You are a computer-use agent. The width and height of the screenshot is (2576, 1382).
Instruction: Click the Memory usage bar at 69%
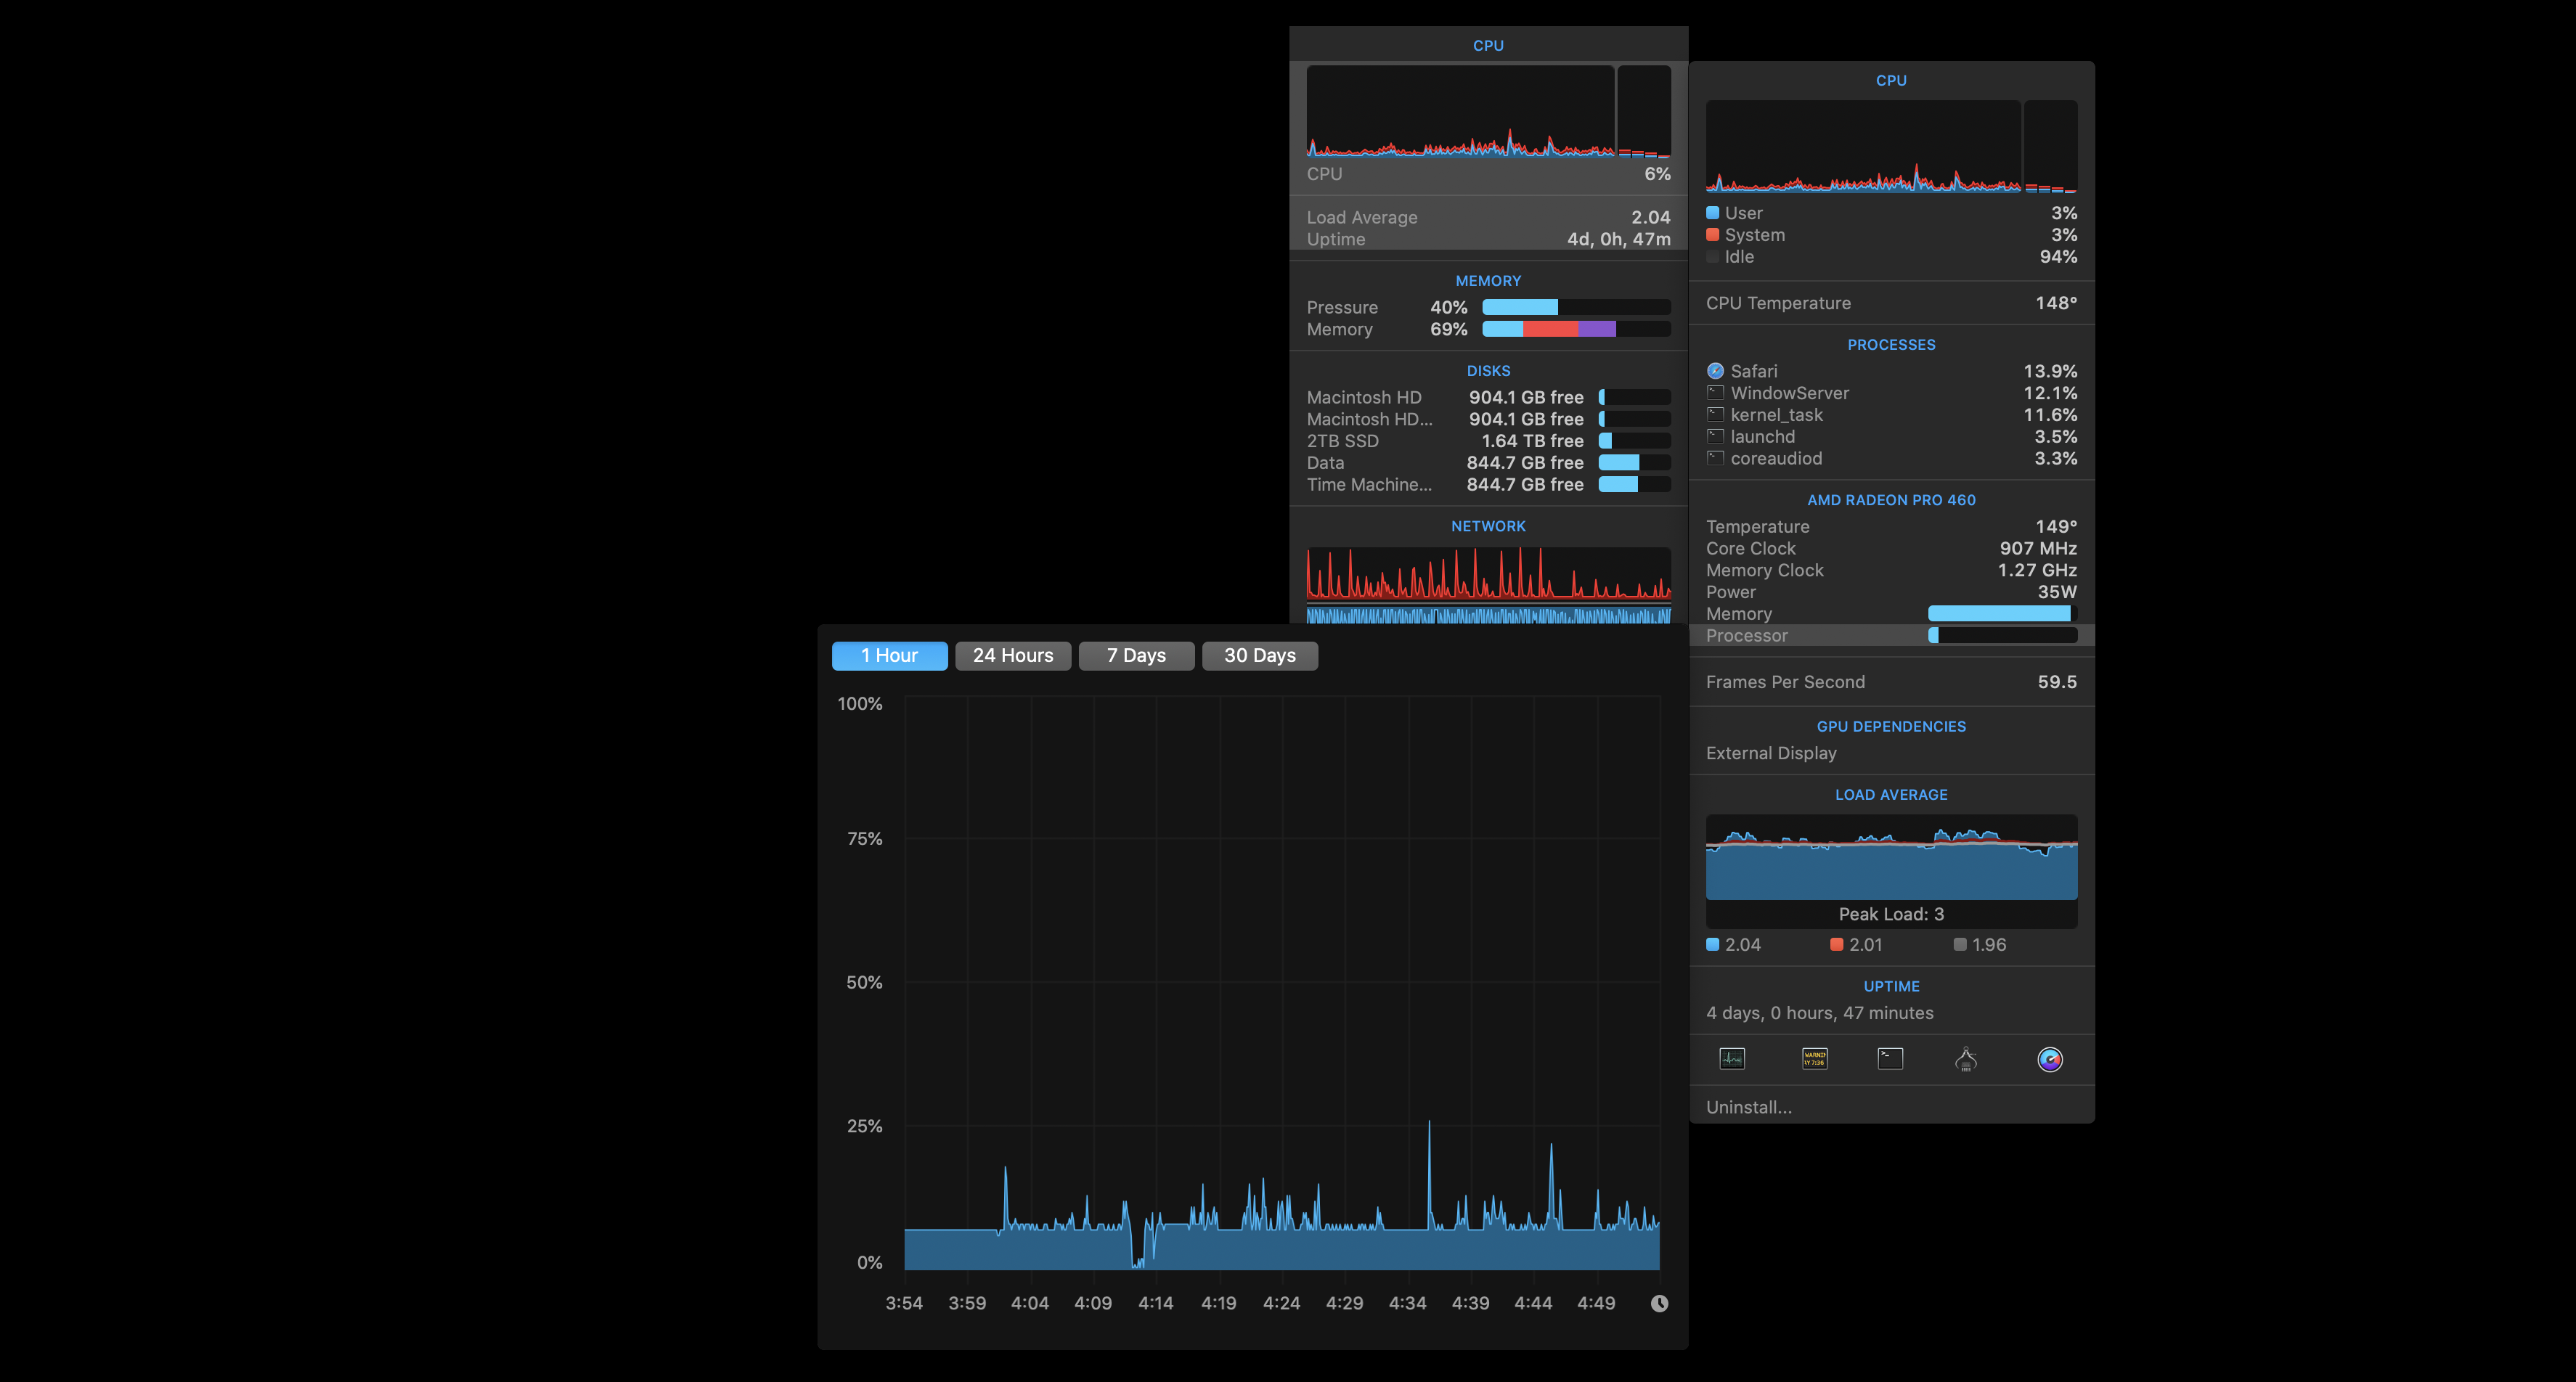(1576, 329)
